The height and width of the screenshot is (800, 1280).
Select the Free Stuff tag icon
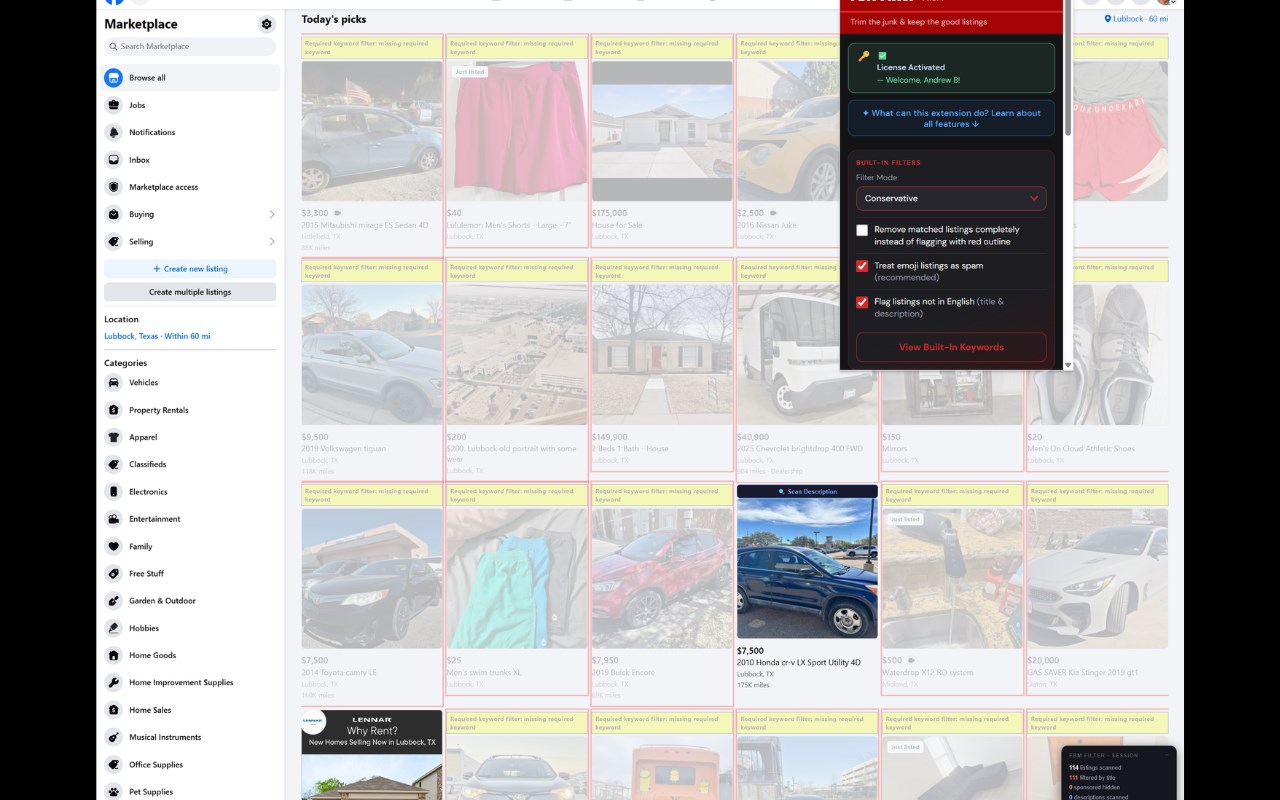click(114, 573)
